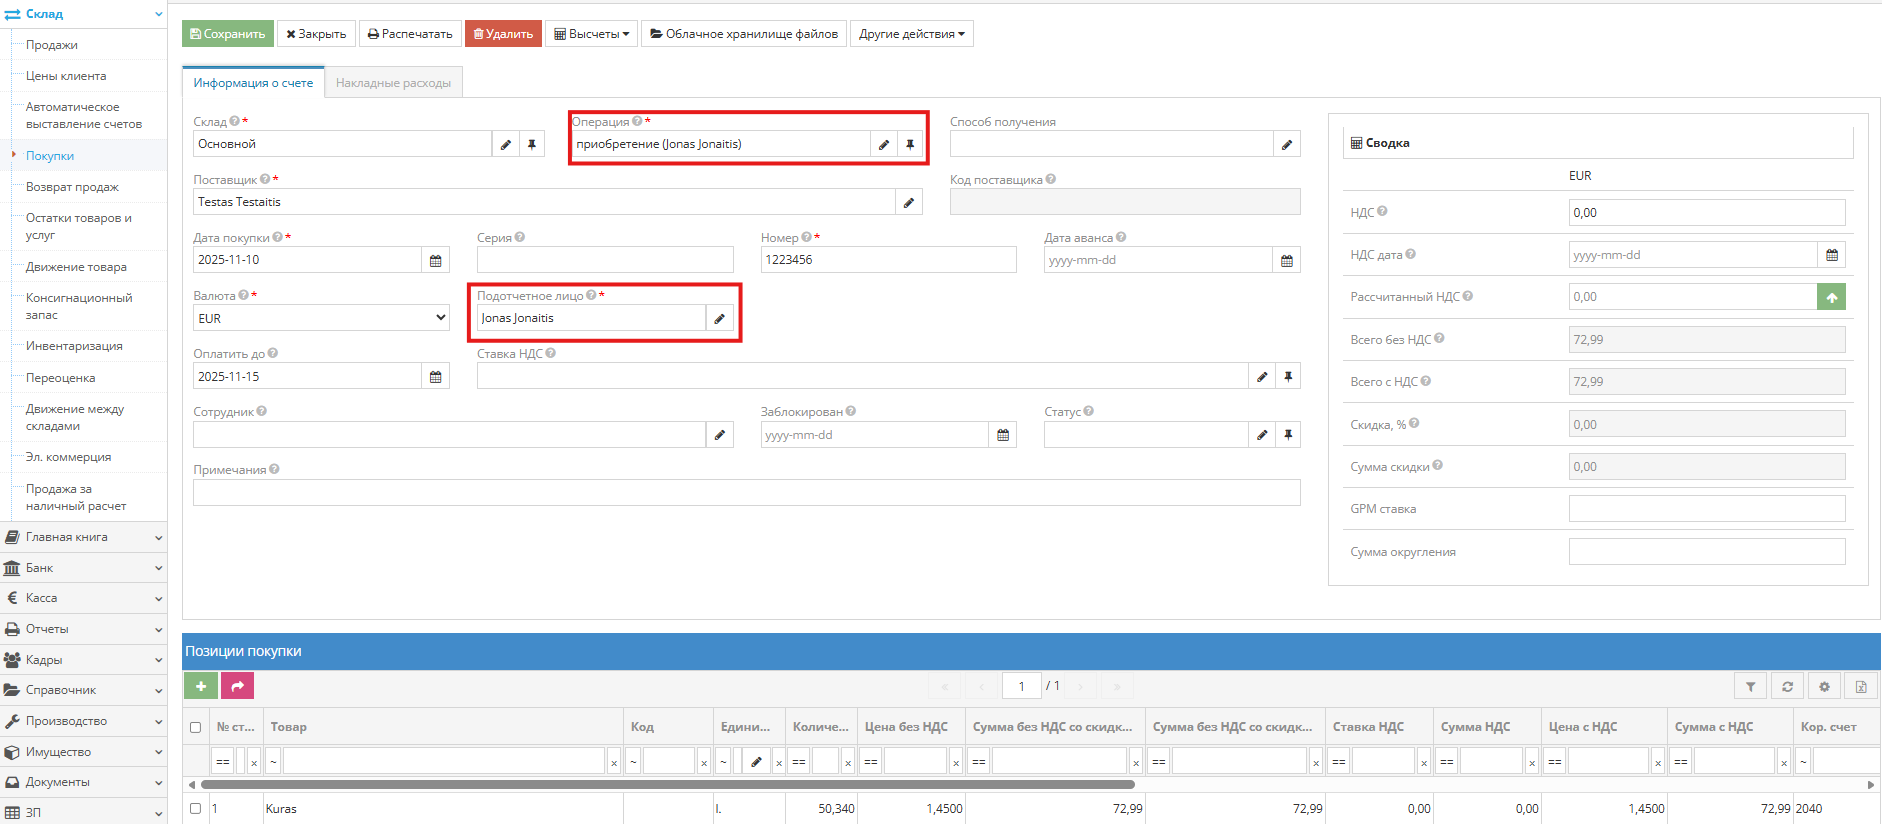Click the green add position plus button
1882x824 pixels.
point(201,686)
